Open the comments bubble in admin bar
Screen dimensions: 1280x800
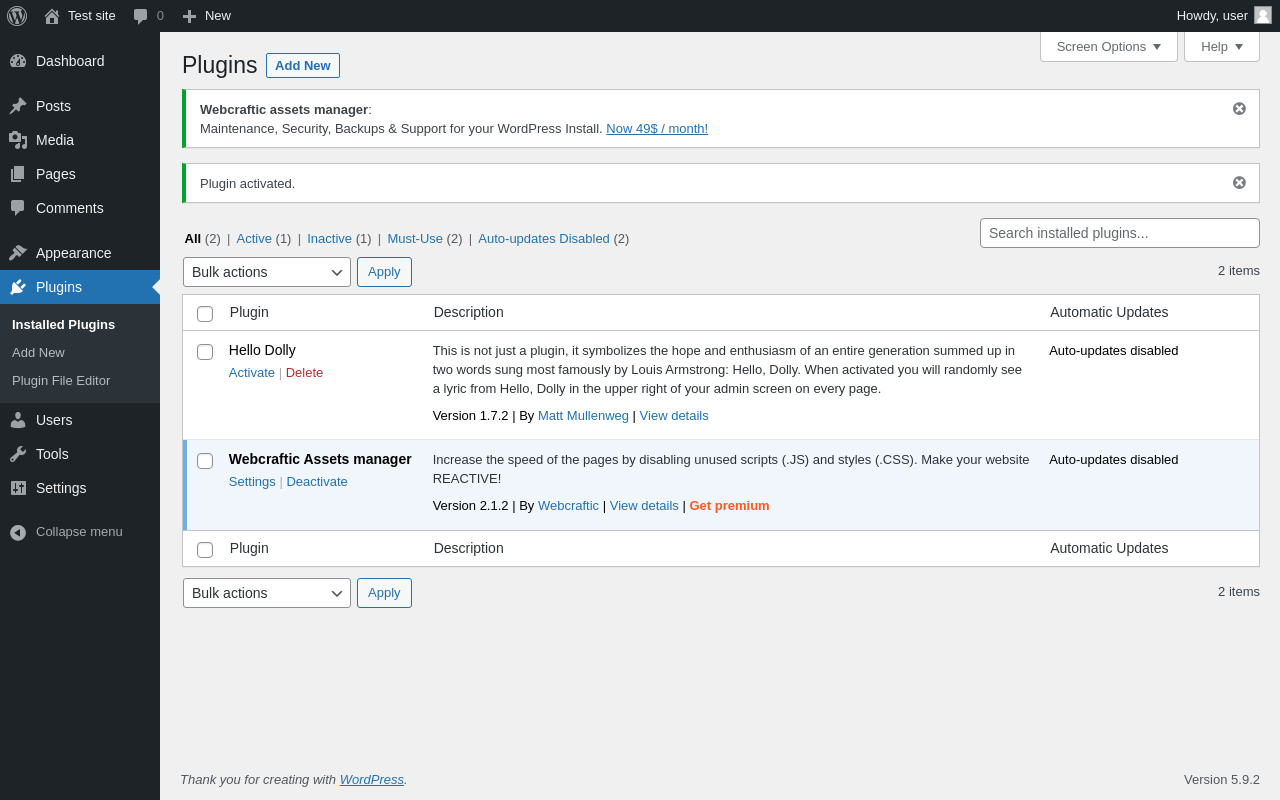click(141, 16)
